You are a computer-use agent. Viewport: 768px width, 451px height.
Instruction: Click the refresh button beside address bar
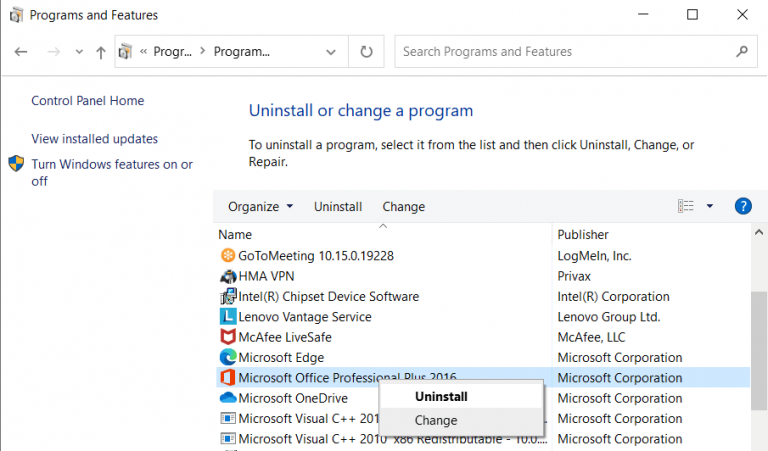pyautogui.click(x=366, y=52)
